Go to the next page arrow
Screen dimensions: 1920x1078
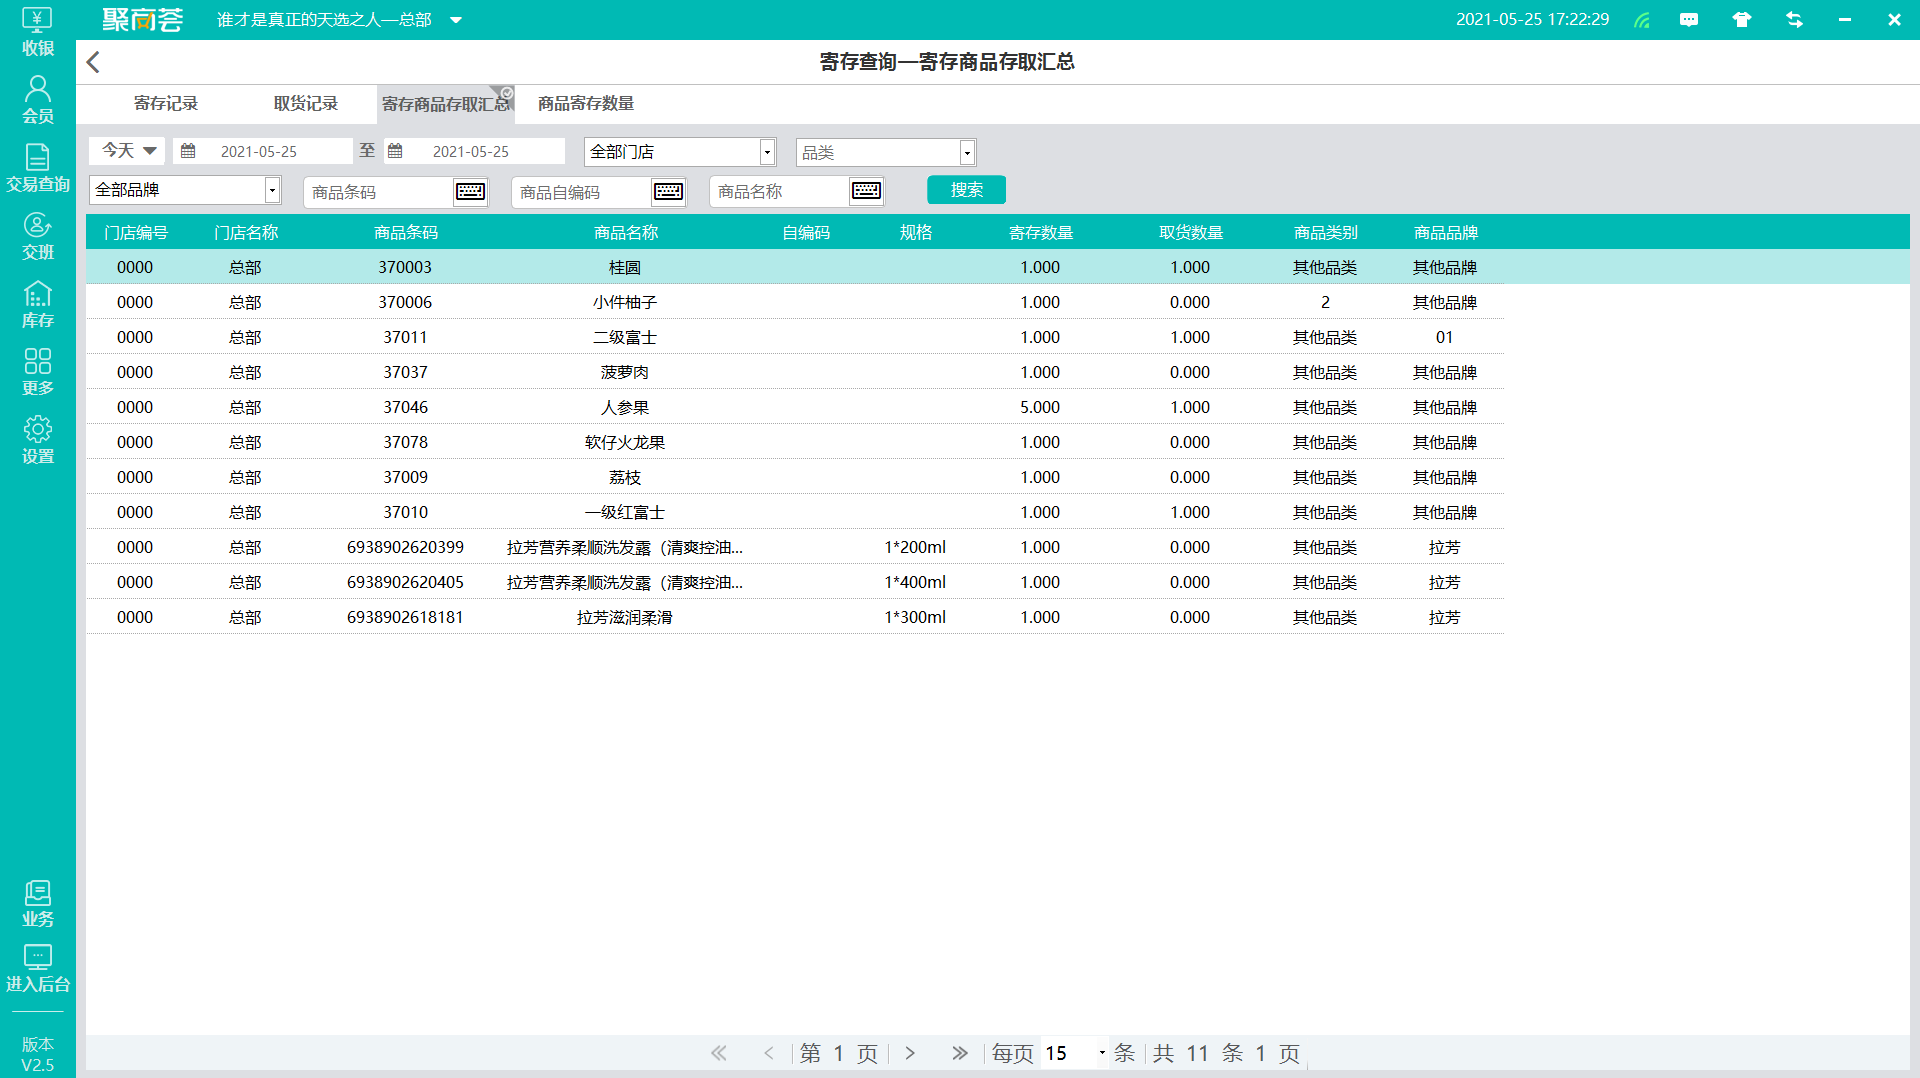(910, 1053)
